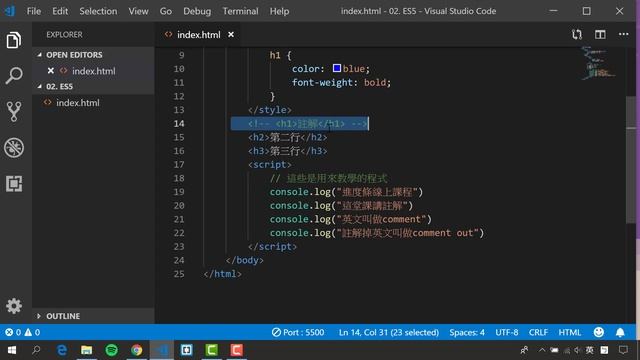
Task: Click the input method language indicator in tray
Action: pyautogui.click(x=589, y=350)
